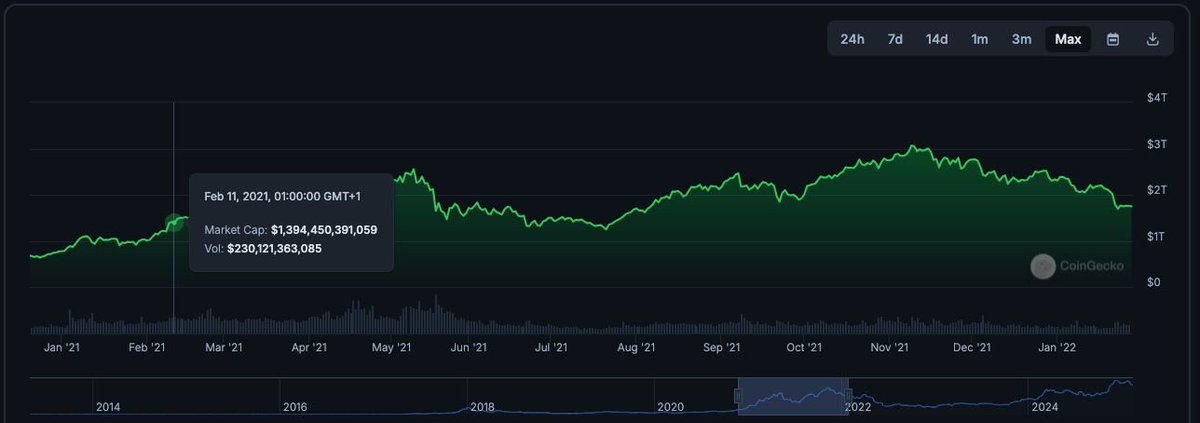Screen dimensions: 1200x423
Task: Click the Feb 11 data point marker
Action: (175, 222)
